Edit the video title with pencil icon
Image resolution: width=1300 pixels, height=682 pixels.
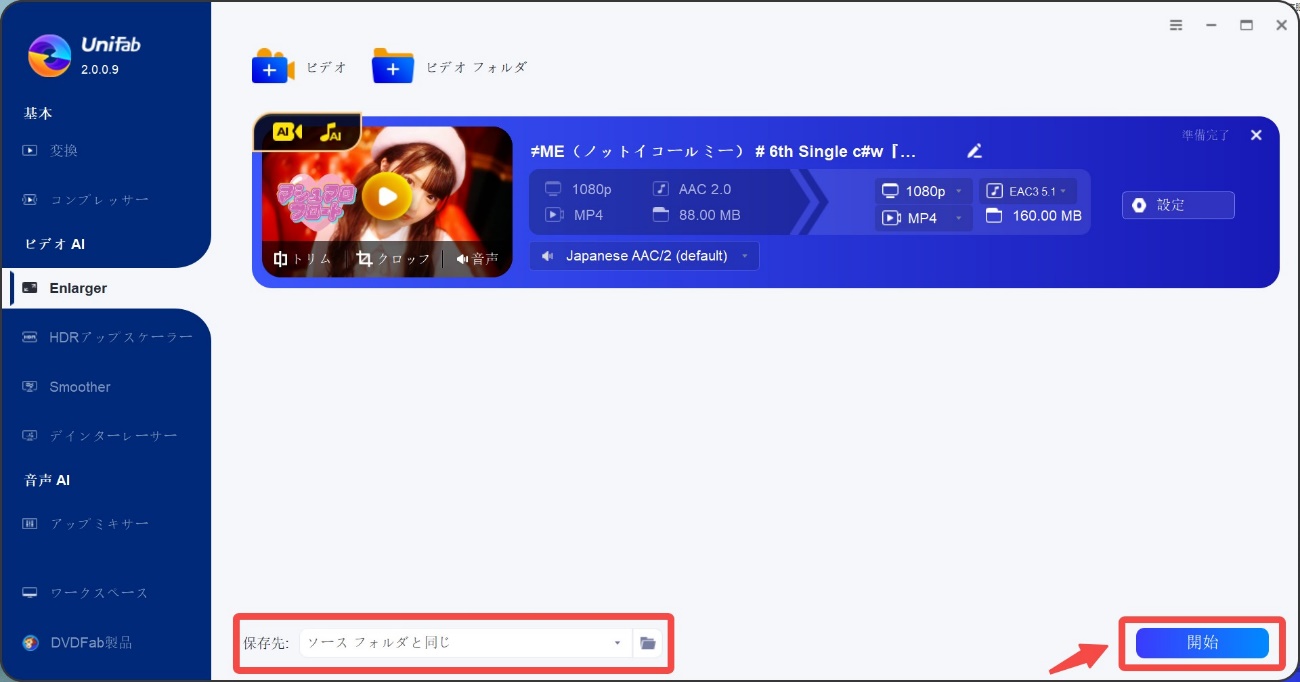(x=974, y=151)
